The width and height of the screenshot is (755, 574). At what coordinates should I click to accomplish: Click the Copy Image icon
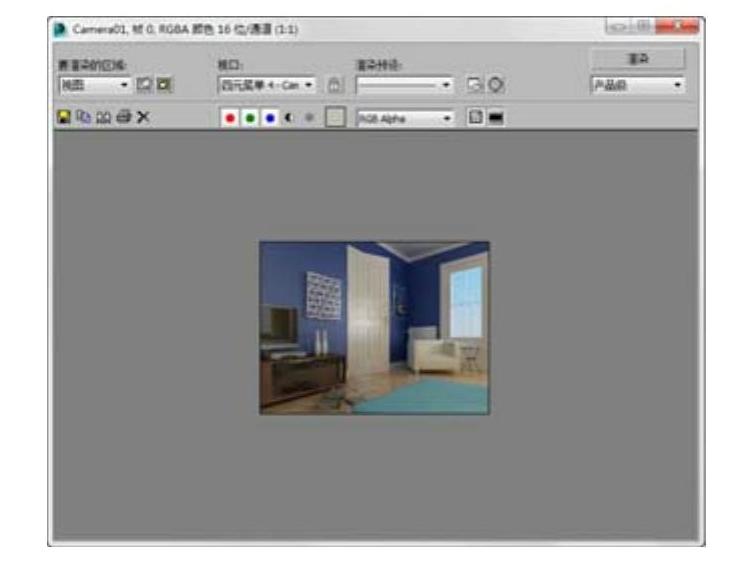pos(84,117)
